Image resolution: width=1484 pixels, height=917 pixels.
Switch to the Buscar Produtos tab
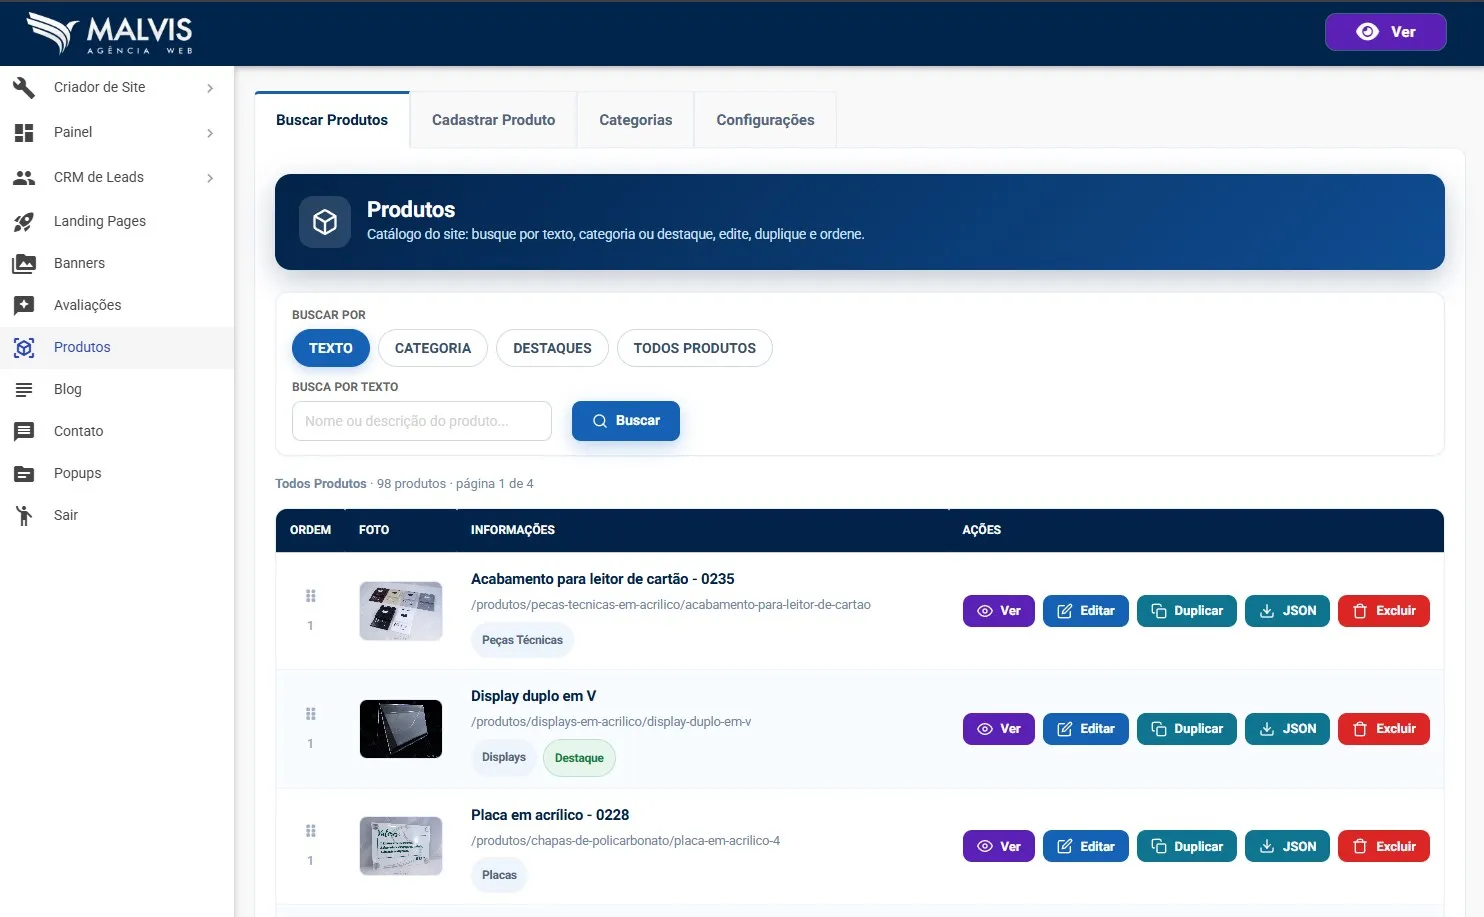point(332,120)
